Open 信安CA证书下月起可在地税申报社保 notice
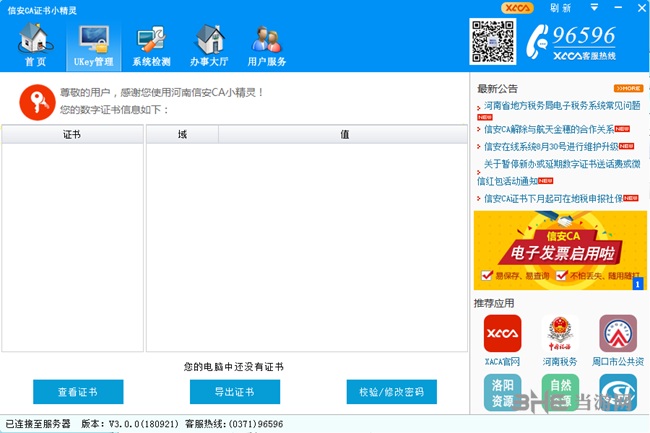The image size is (650, 433). [x=553, y=198]
